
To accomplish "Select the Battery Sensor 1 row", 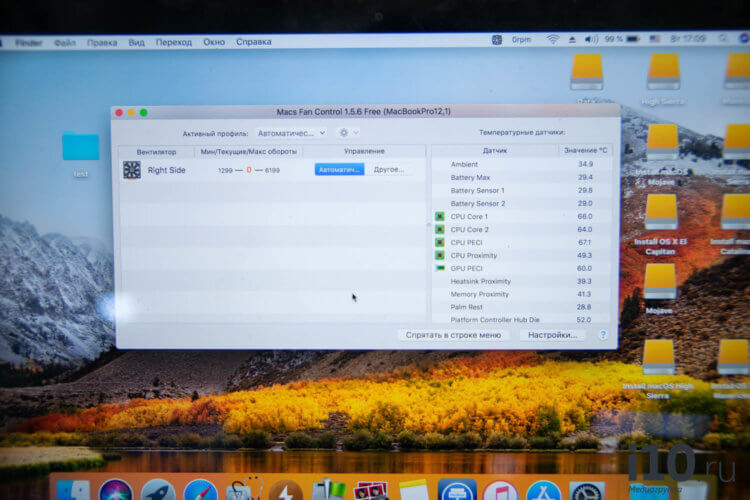I will click(521, 190).
